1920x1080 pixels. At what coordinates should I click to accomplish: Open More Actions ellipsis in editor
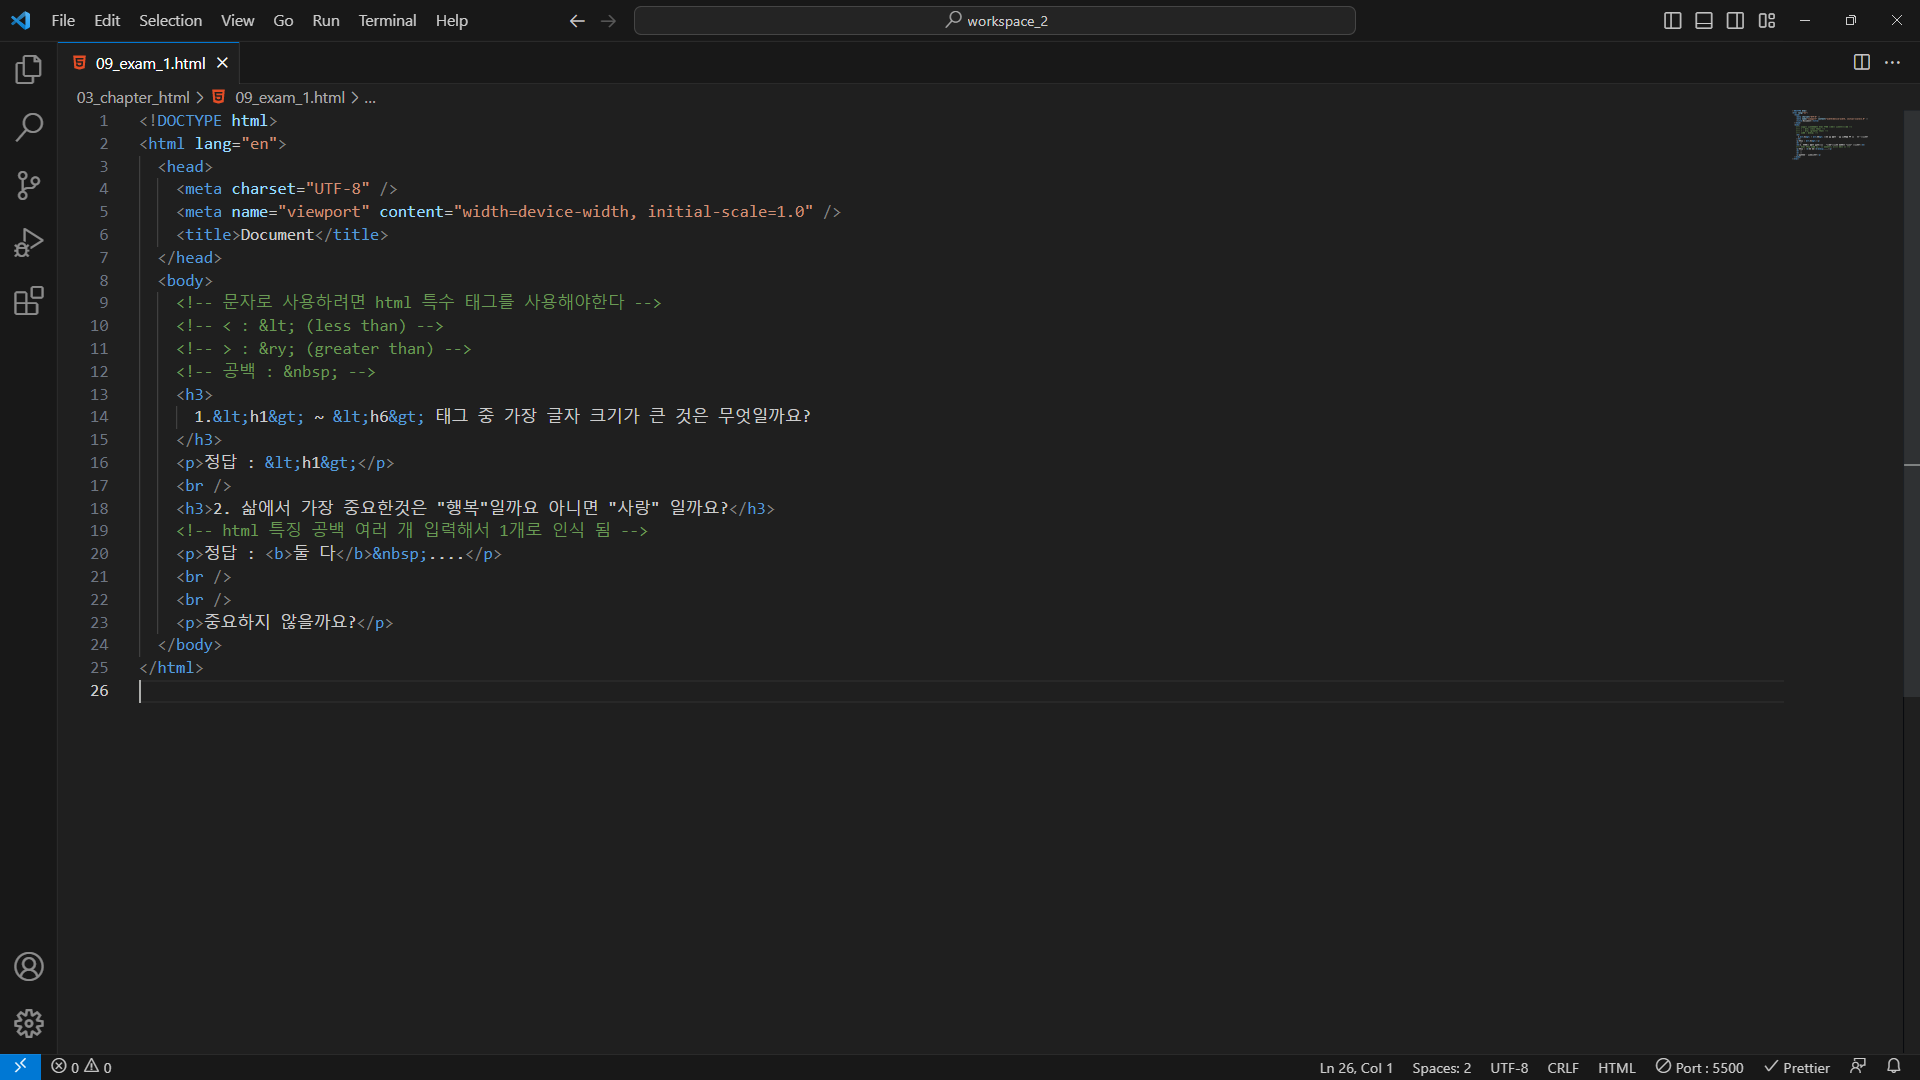(1892, 63)
